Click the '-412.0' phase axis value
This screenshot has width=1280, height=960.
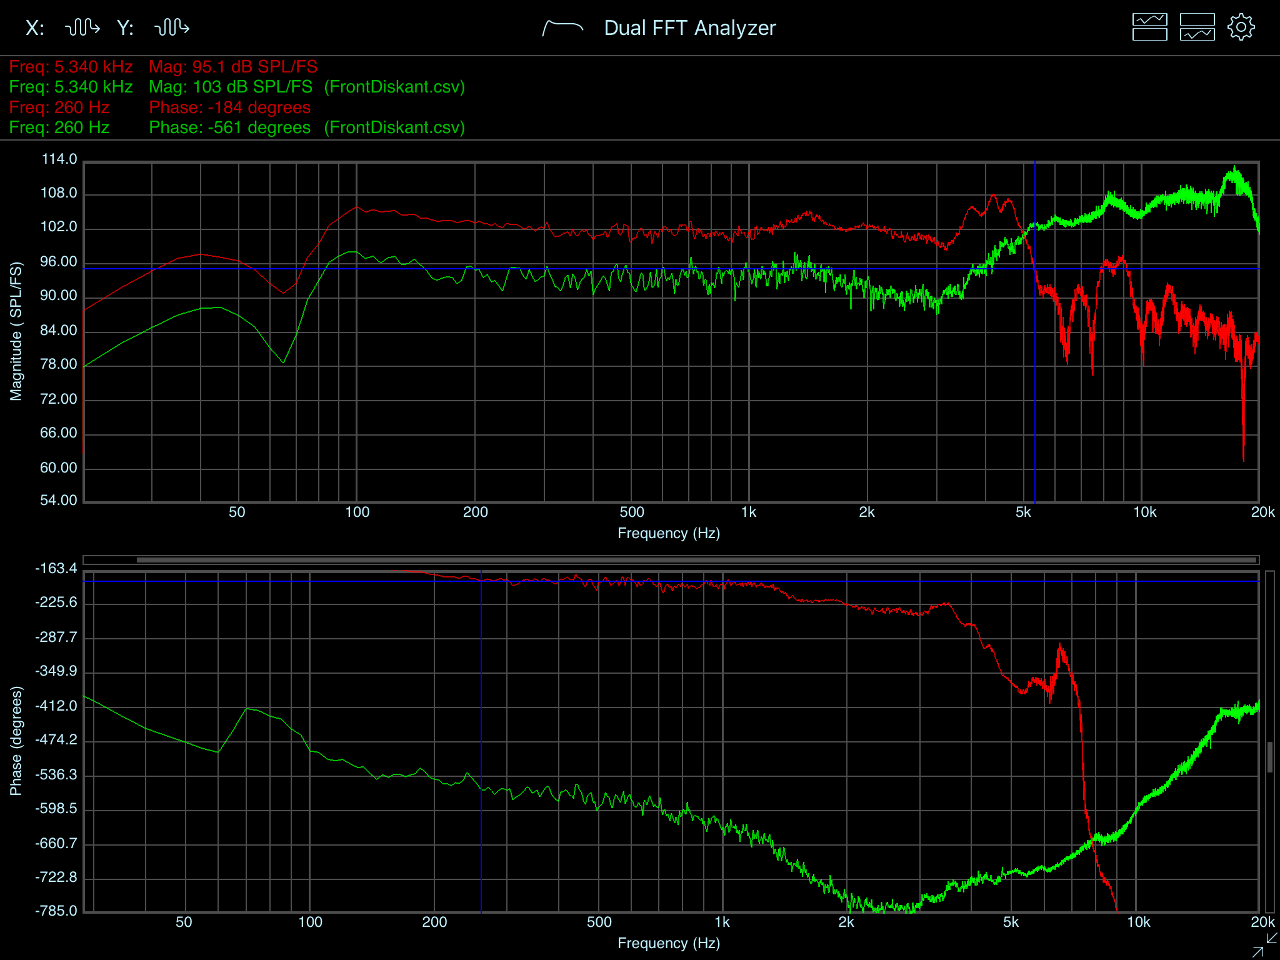[56, 705]
